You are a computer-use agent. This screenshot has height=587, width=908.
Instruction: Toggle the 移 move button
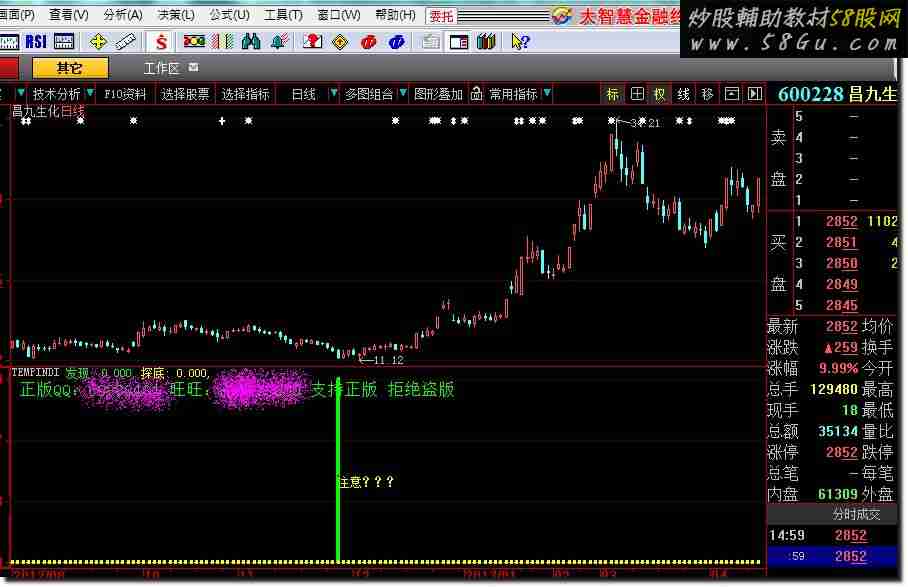[707, 94]
